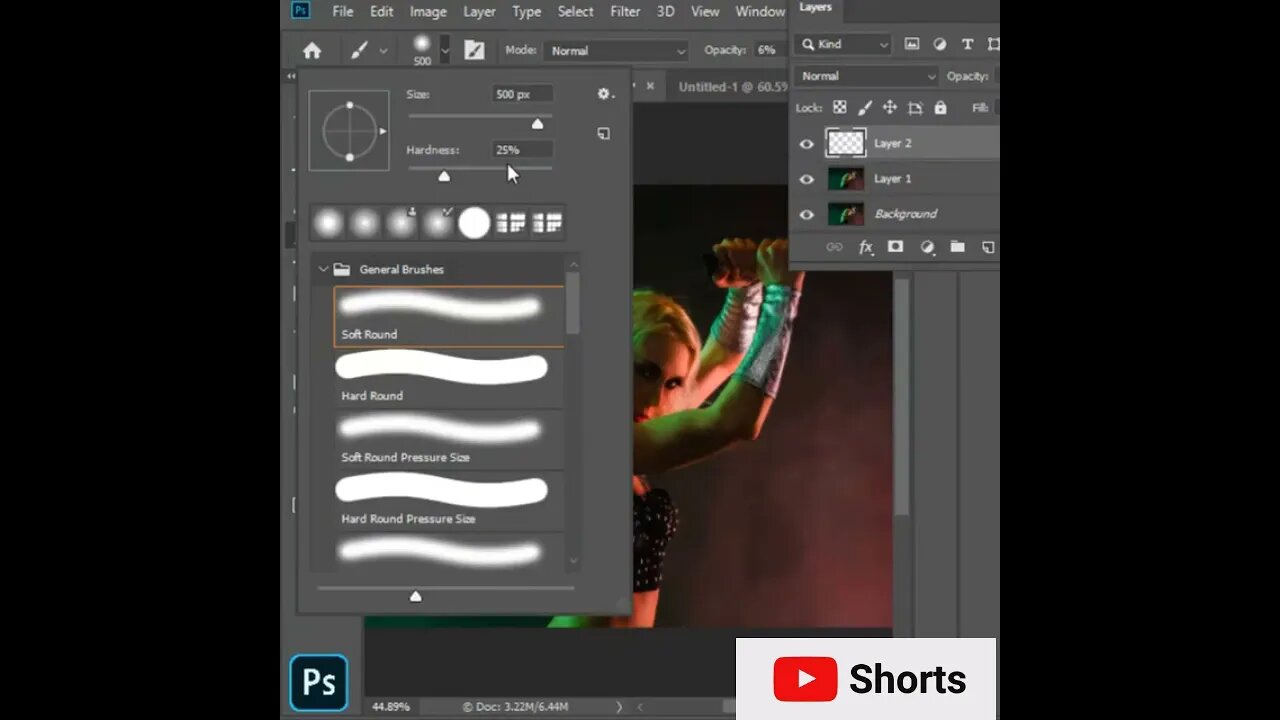Toggle lock transparent pixels
This screenshot has width=1280, height=720.
pyautogui.click(x=840, y=107)
